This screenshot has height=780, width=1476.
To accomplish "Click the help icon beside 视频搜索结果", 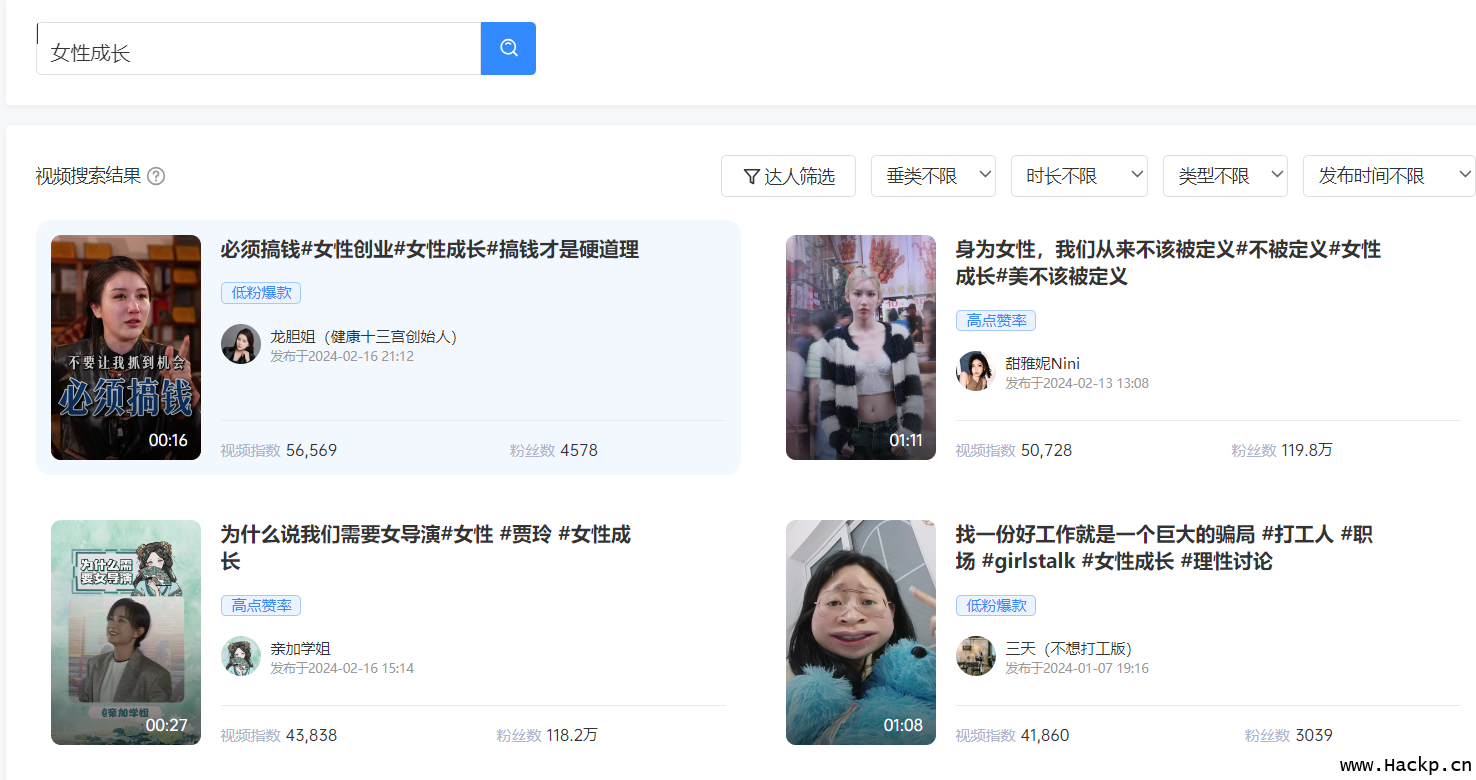I will [156, 176].
